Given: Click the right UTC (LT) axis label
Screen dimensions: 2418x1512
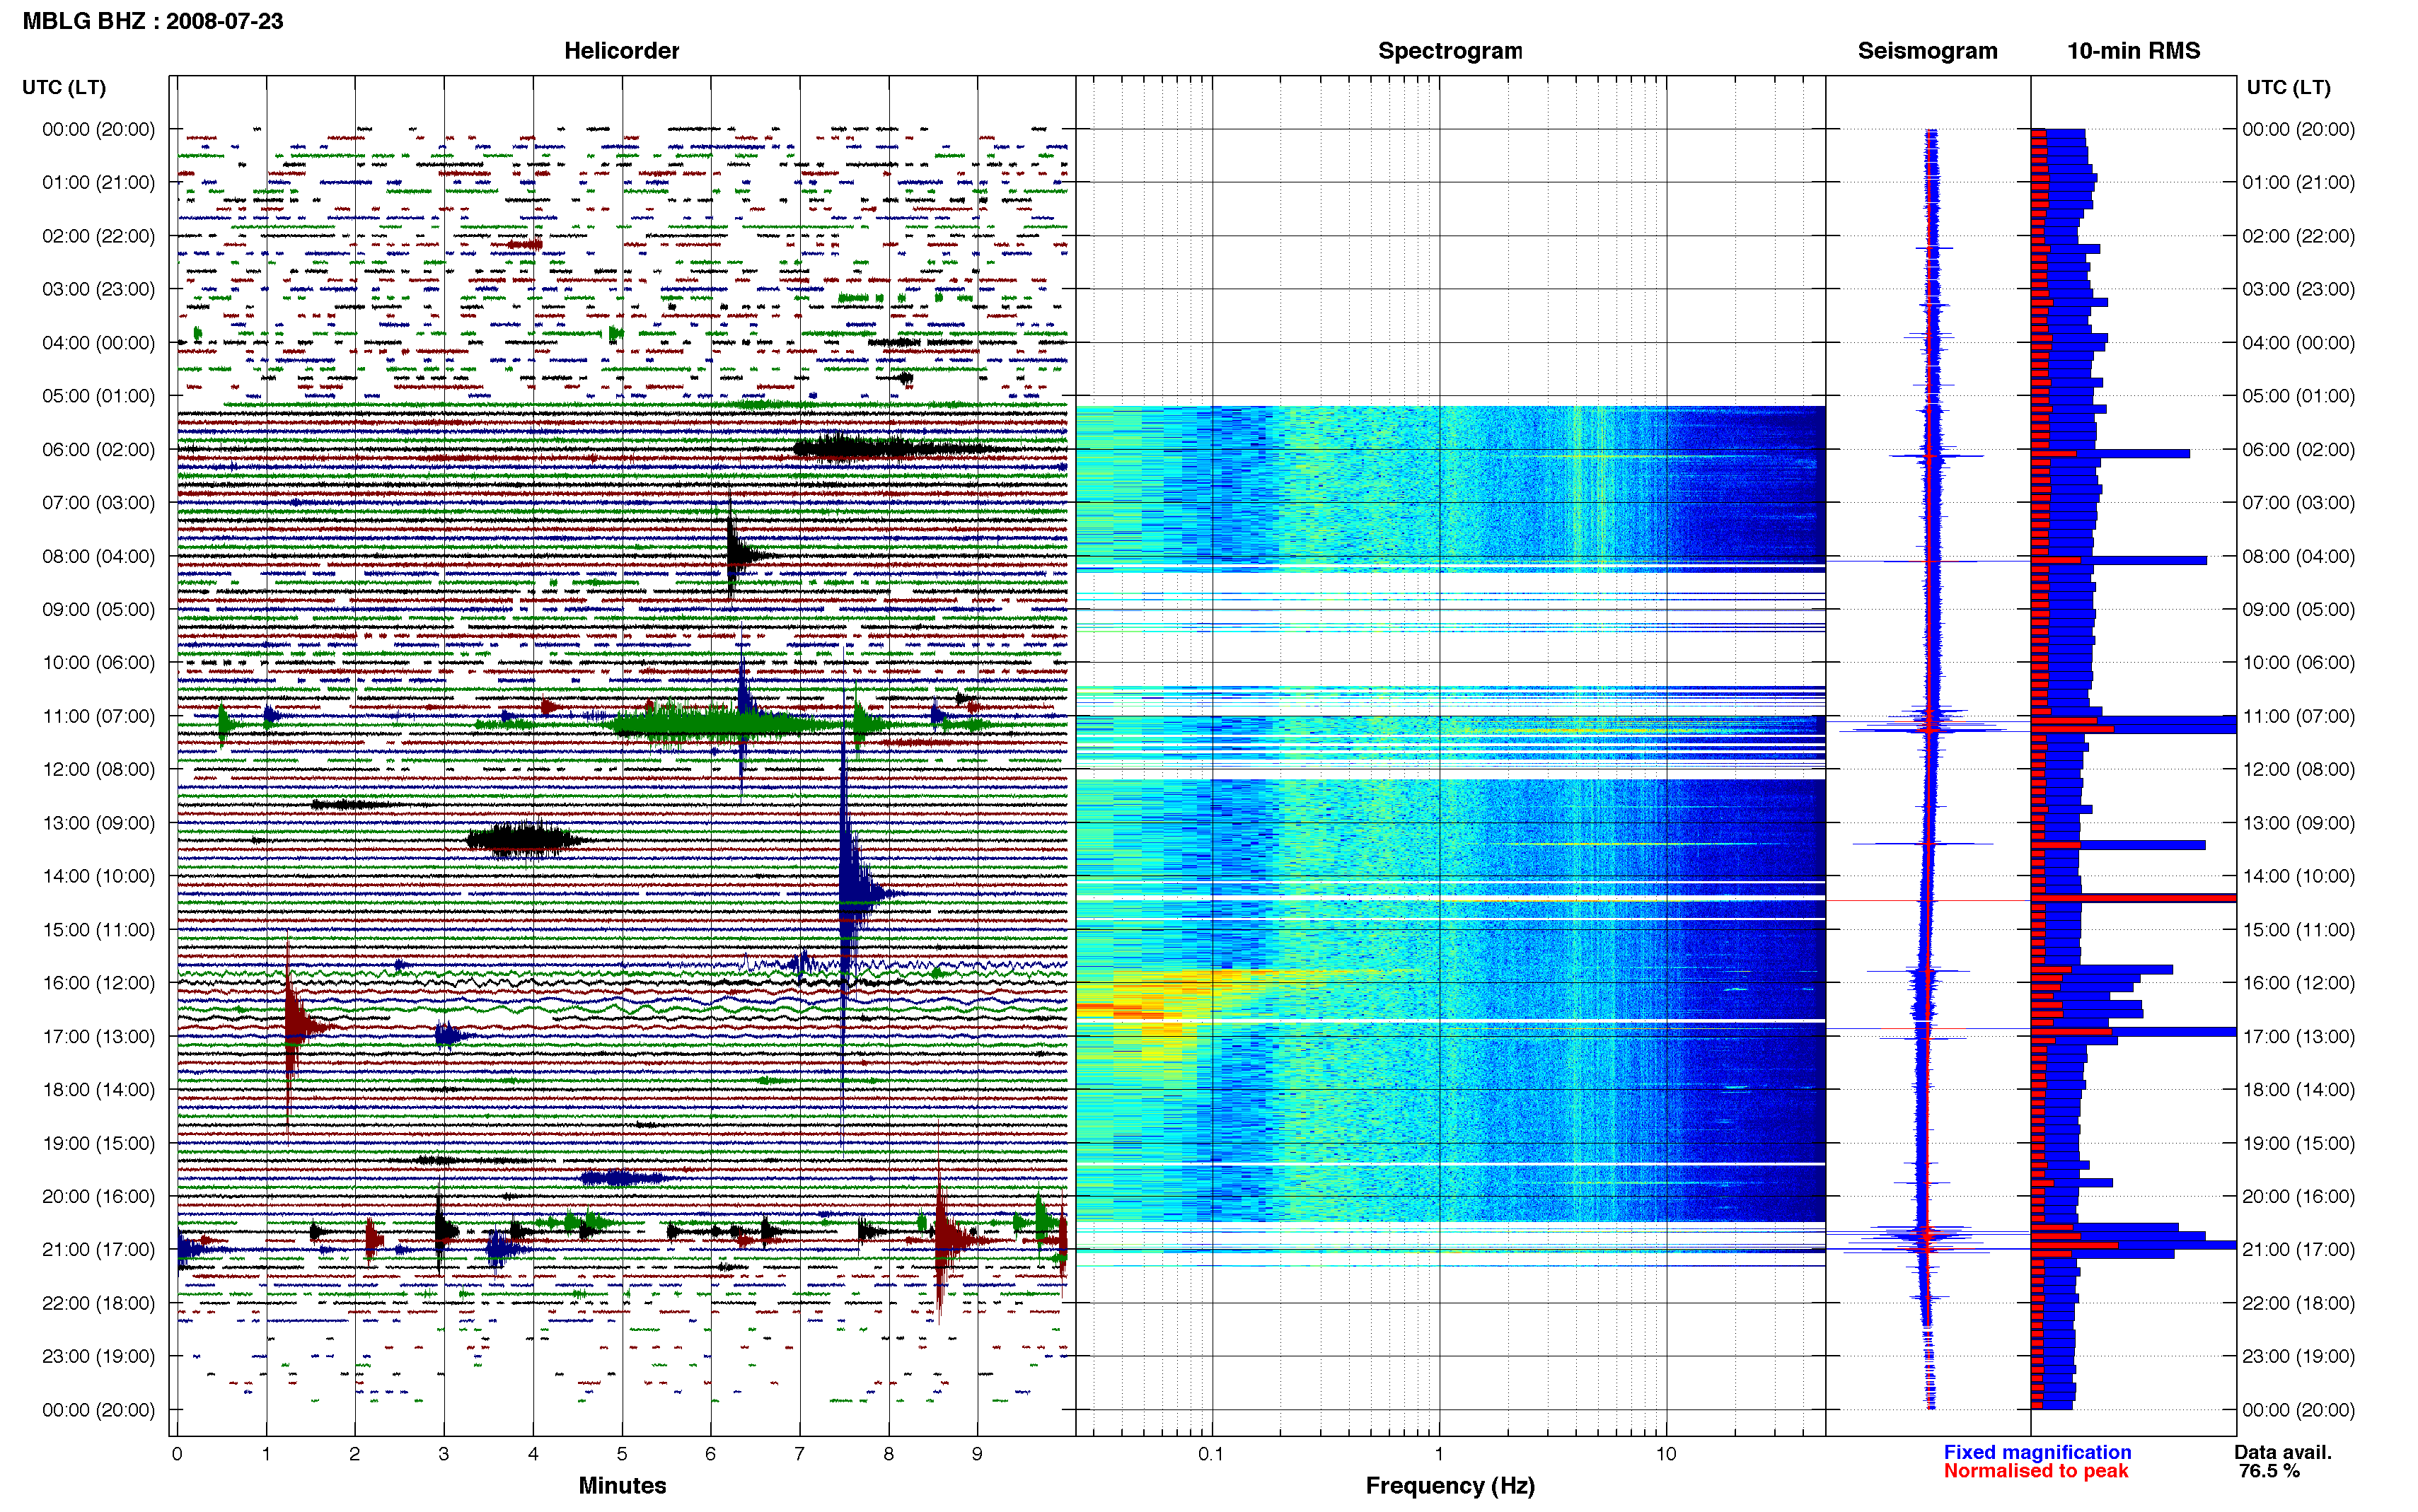Looking at the screenshot, I should point(2288,87).
